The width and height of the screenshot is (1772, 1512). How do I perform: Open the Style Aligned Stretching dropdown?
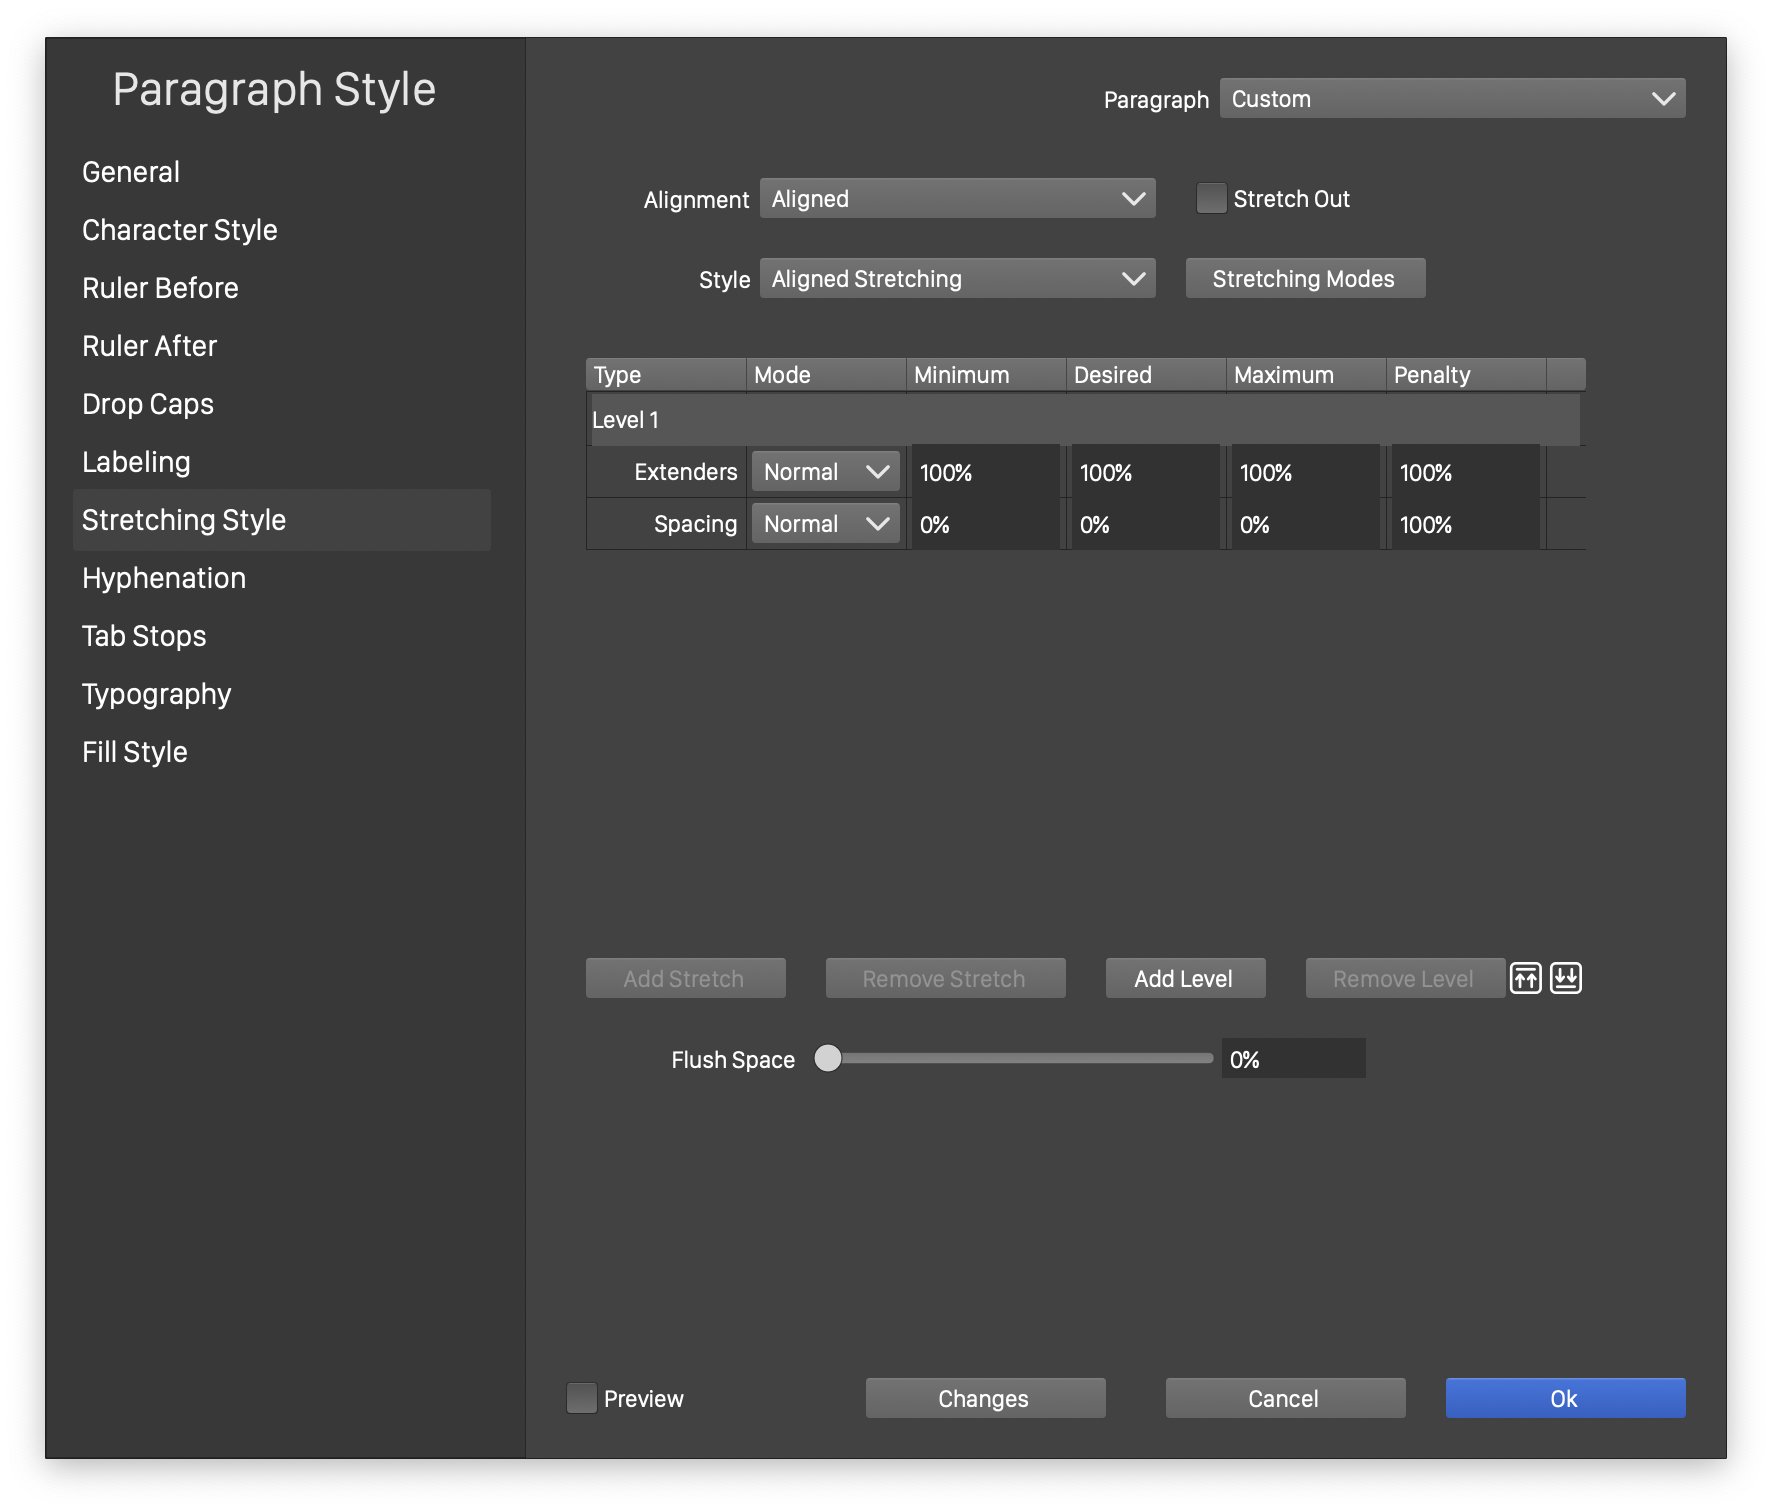pyautogui.click(x=957, y=279)
